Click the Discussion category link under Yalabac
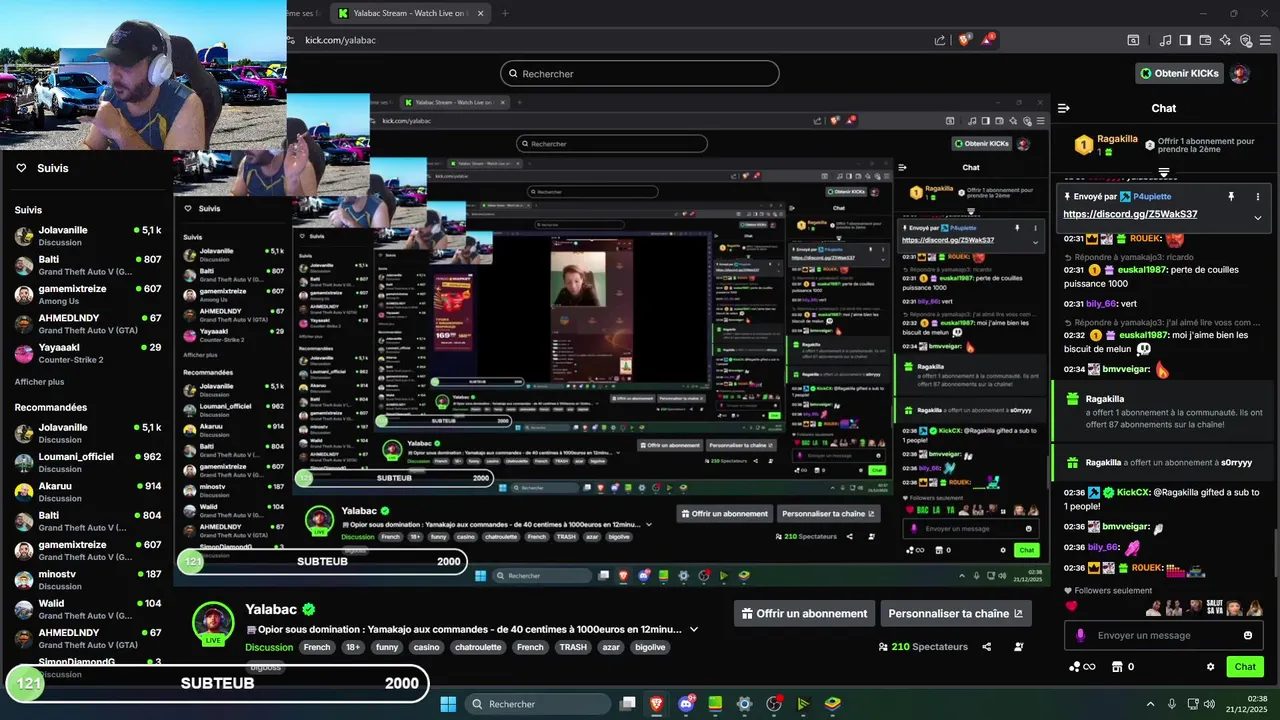This screenshot has width=1280, height=720. coord(269,647)
